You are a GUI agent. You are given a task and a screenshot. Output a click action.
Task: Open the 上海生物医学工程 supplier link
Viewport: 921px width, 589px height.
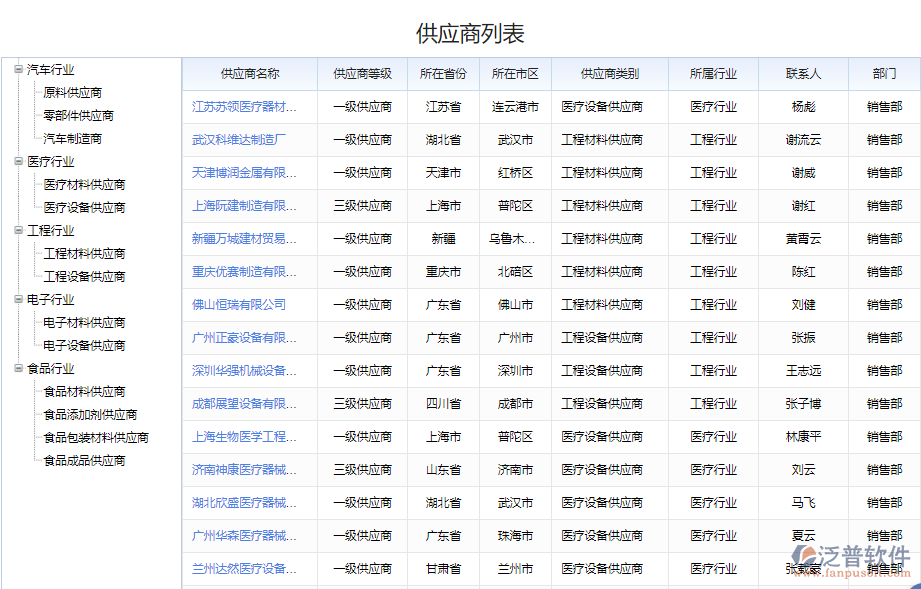click(245, 437)
